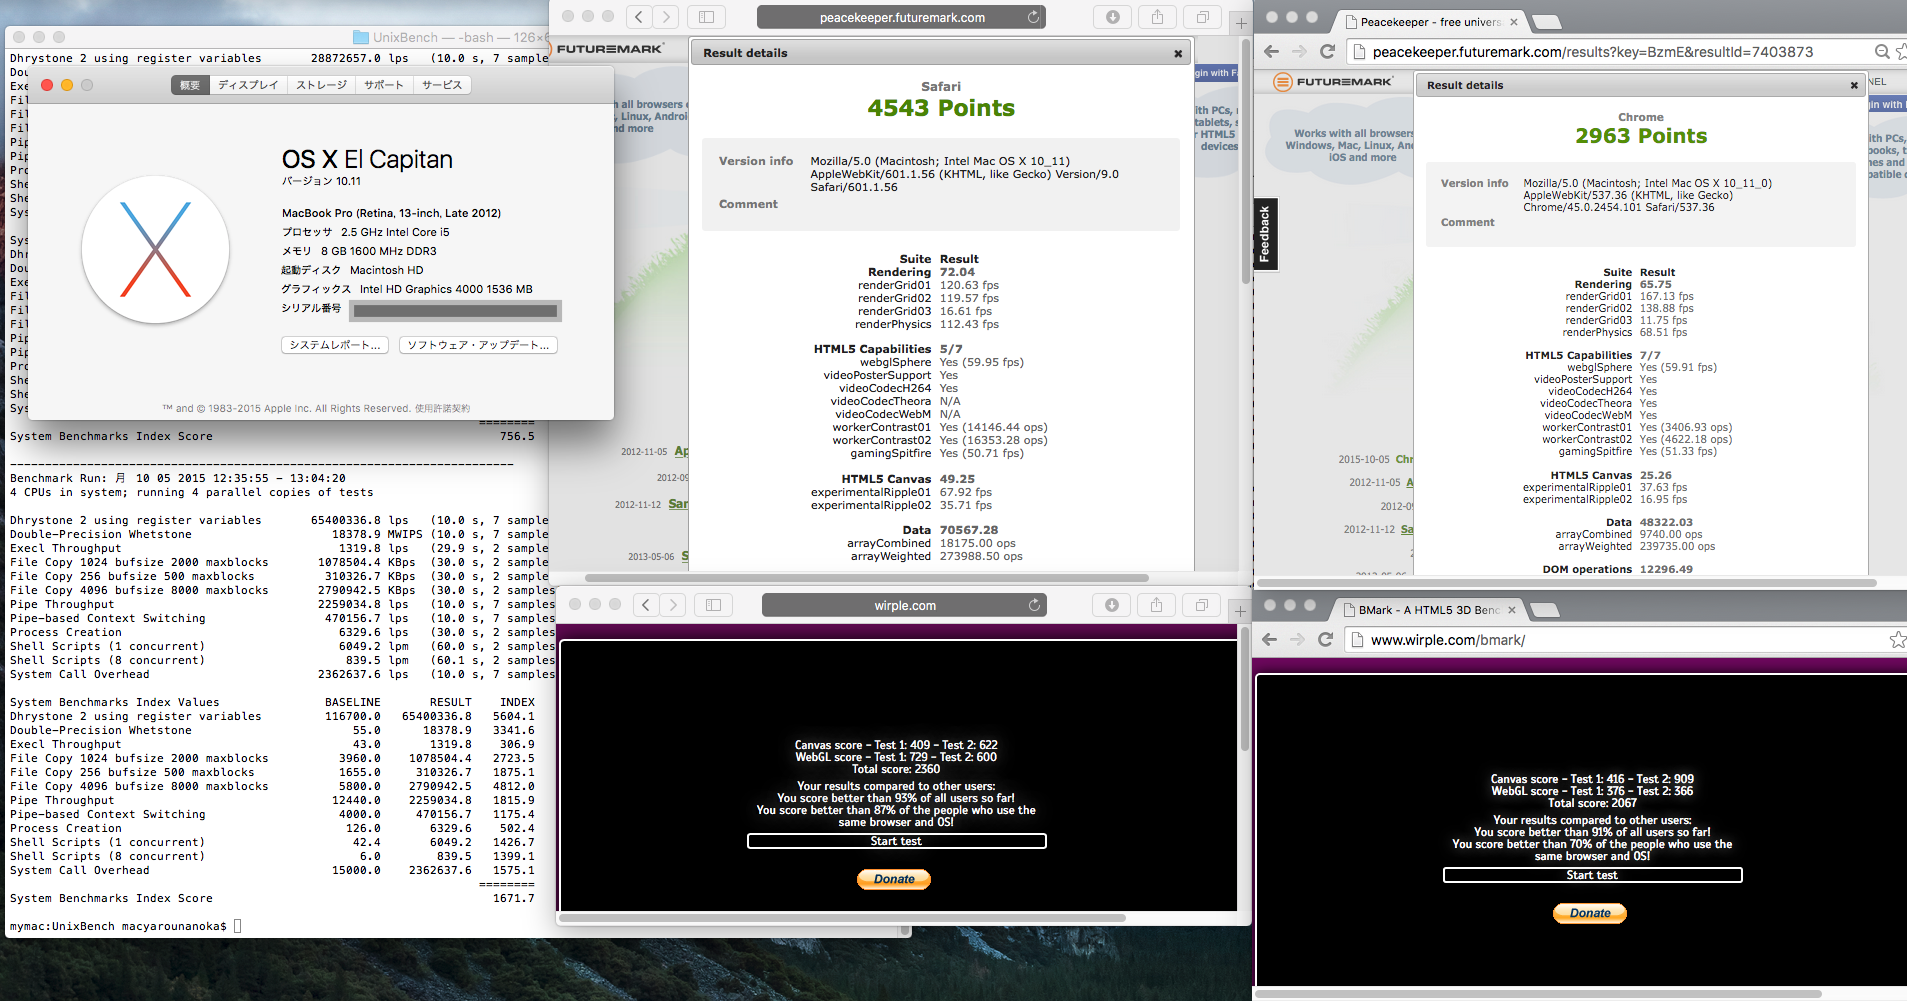Viewport: 1907px width, 1001px height.
Task: Select the Peacekeeper tab in Chrome
Action: tap(1430, 22)
